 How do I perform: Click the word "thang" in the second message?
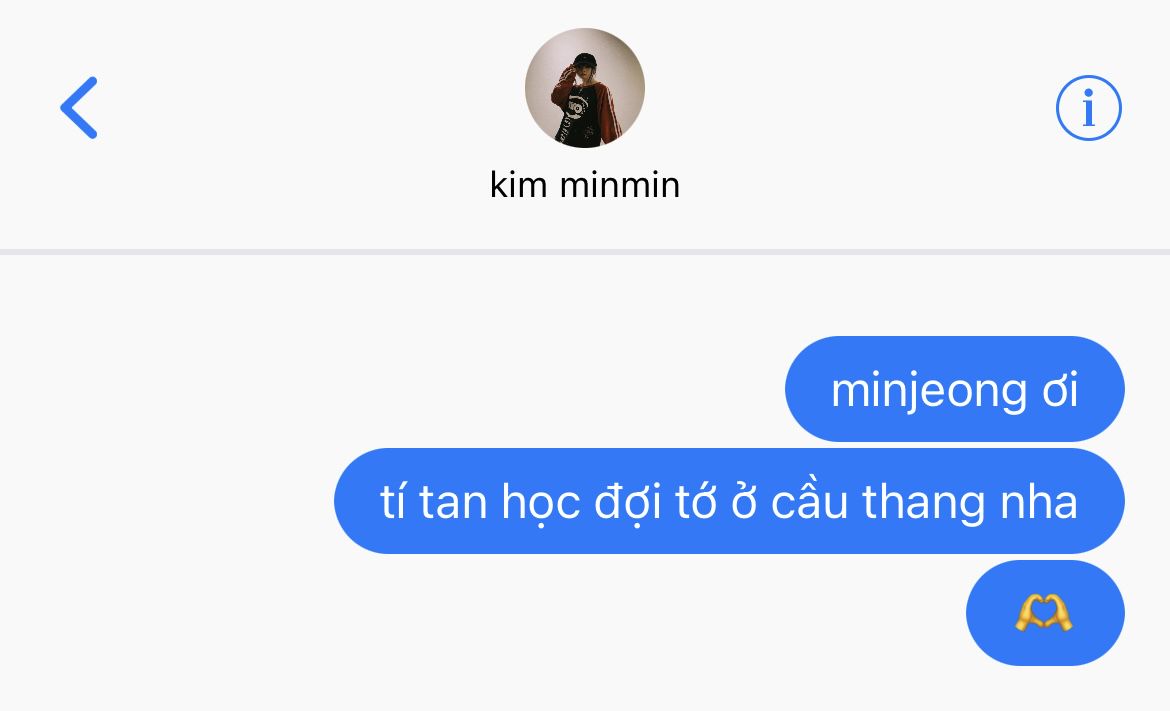[924, 502]
